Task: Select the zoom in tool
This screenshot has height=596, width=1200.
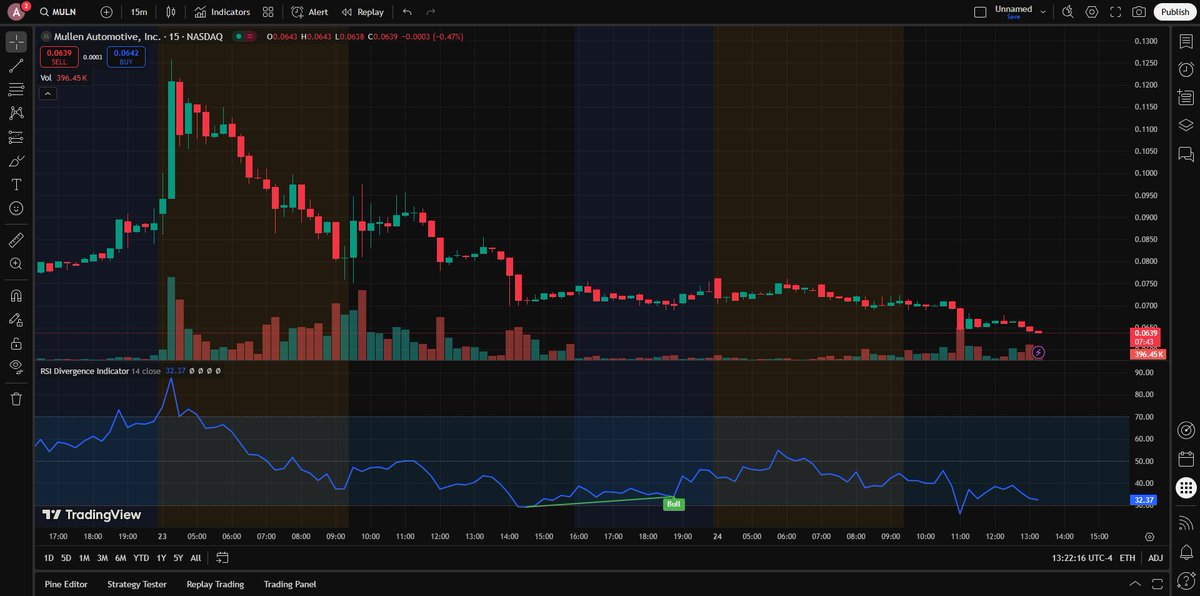Action: pos(16,264)
